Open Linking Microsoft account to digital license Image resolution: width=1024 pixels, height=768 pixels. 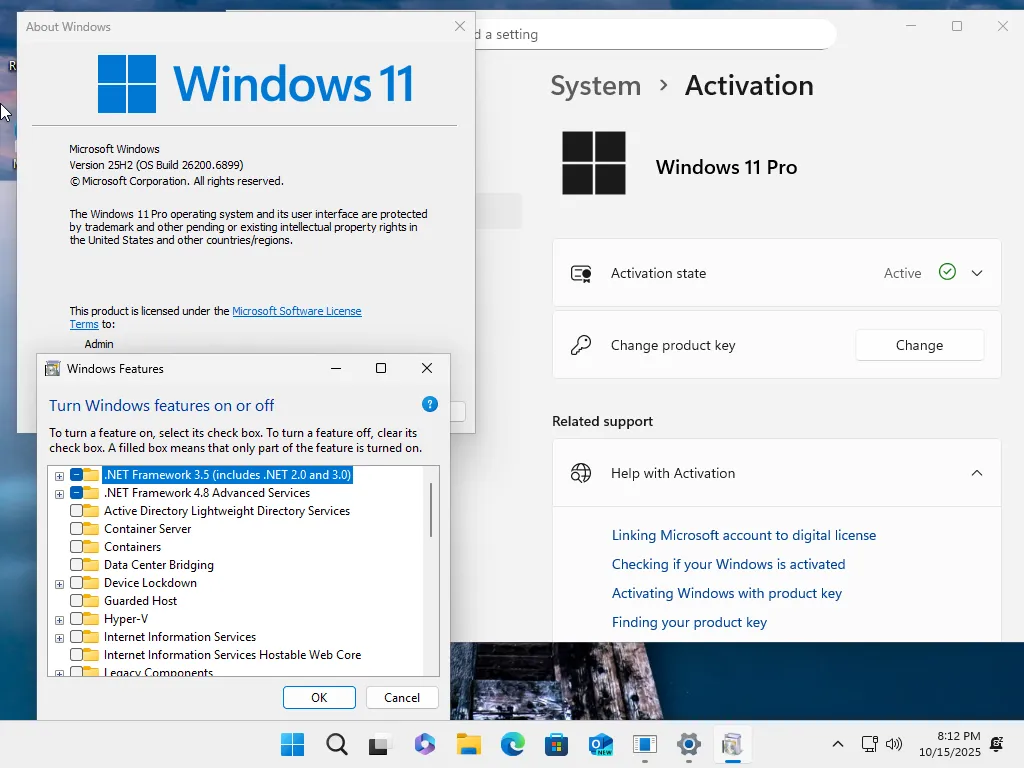744,535
